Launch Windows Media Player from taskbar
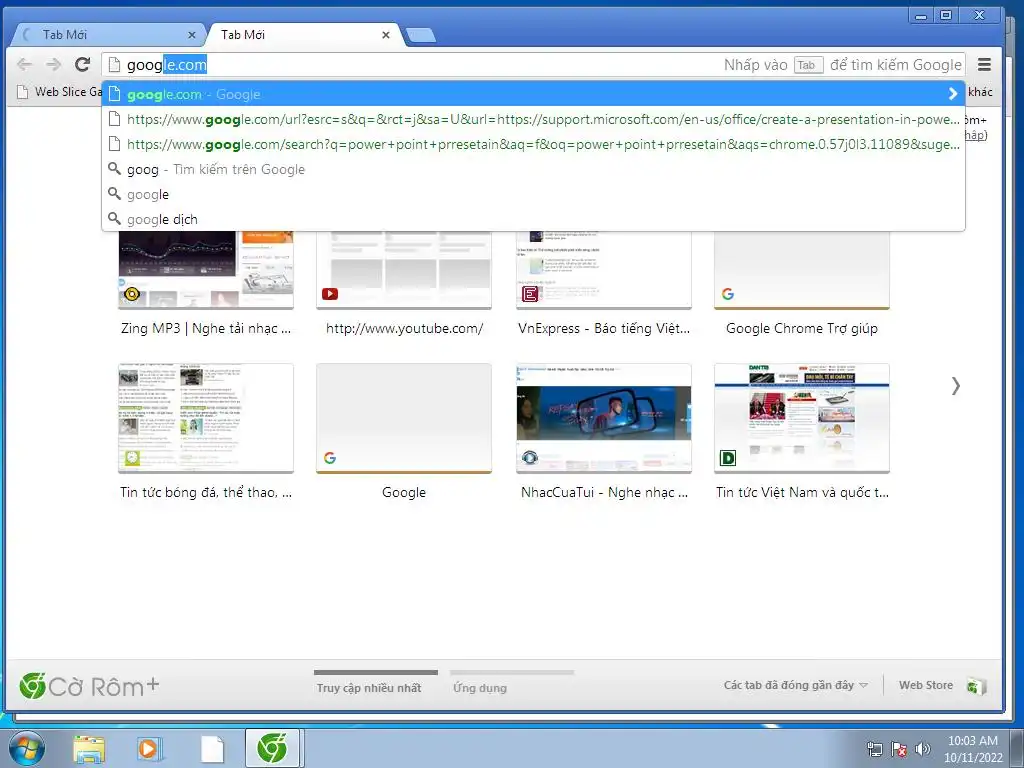The image size is (1024, 768). (150, 749)
